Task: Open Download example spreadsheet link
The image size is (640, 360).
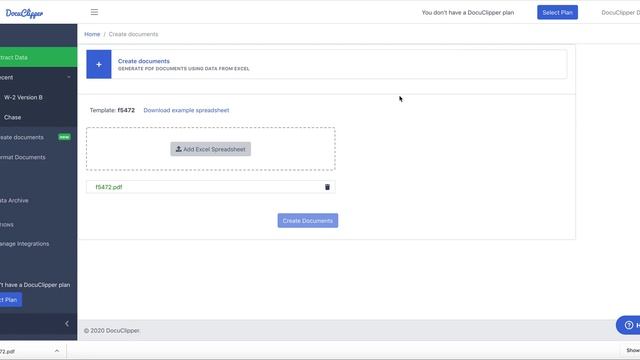Action: pos(186,110)
